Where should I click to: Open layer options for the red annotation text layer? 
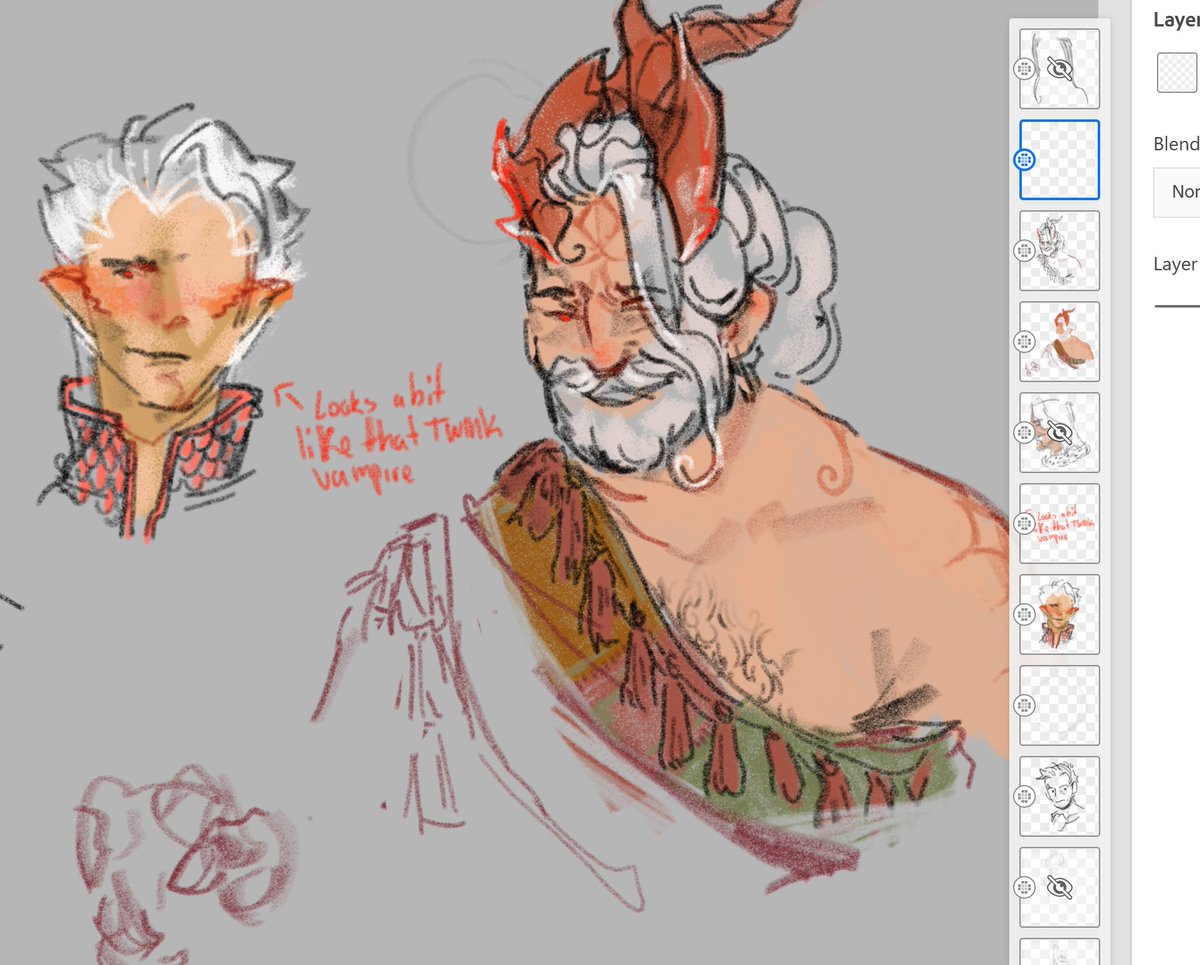coord(1024,521)
